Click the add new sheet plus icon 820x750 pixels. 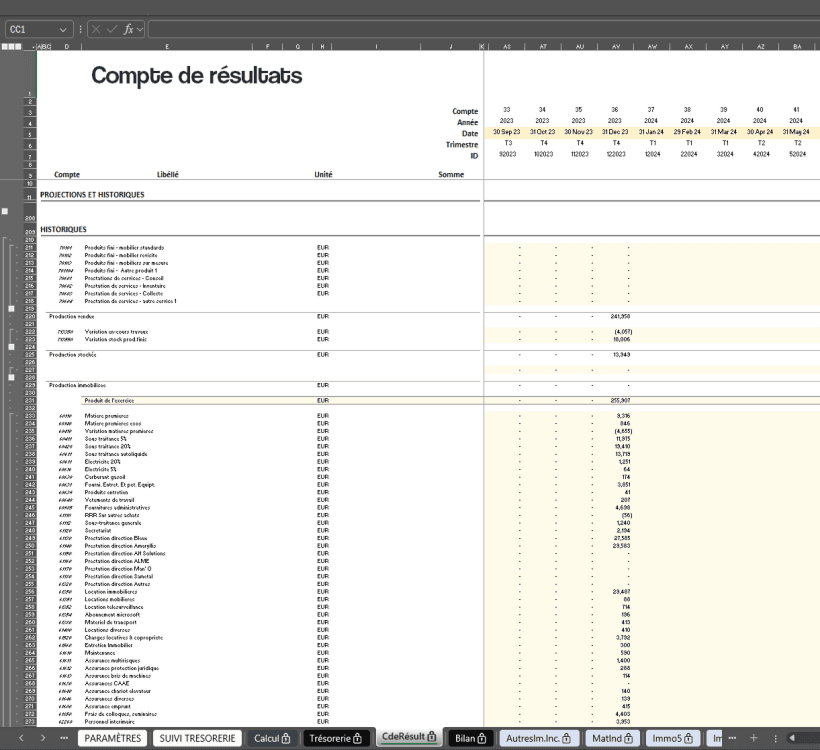[777, 738]
